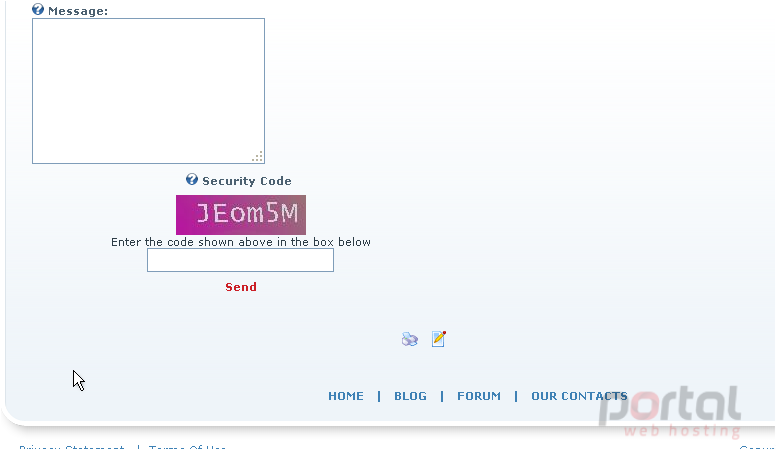Click the 'Enter the code shown above' instruction

click(241, 242)
